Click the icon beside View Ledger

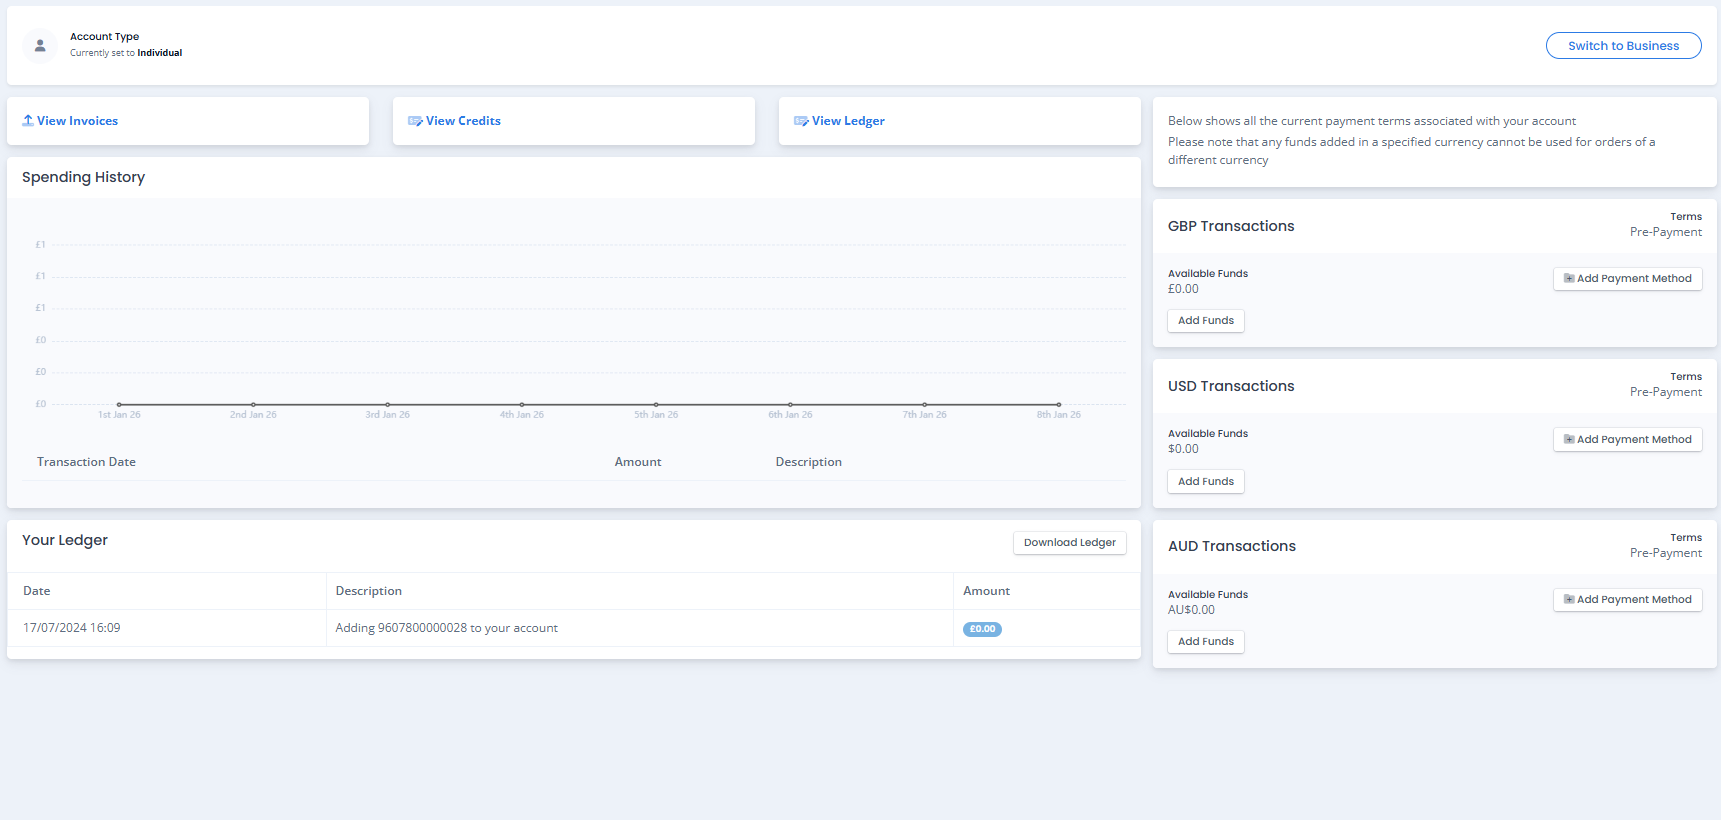click(x=801, y=121)
